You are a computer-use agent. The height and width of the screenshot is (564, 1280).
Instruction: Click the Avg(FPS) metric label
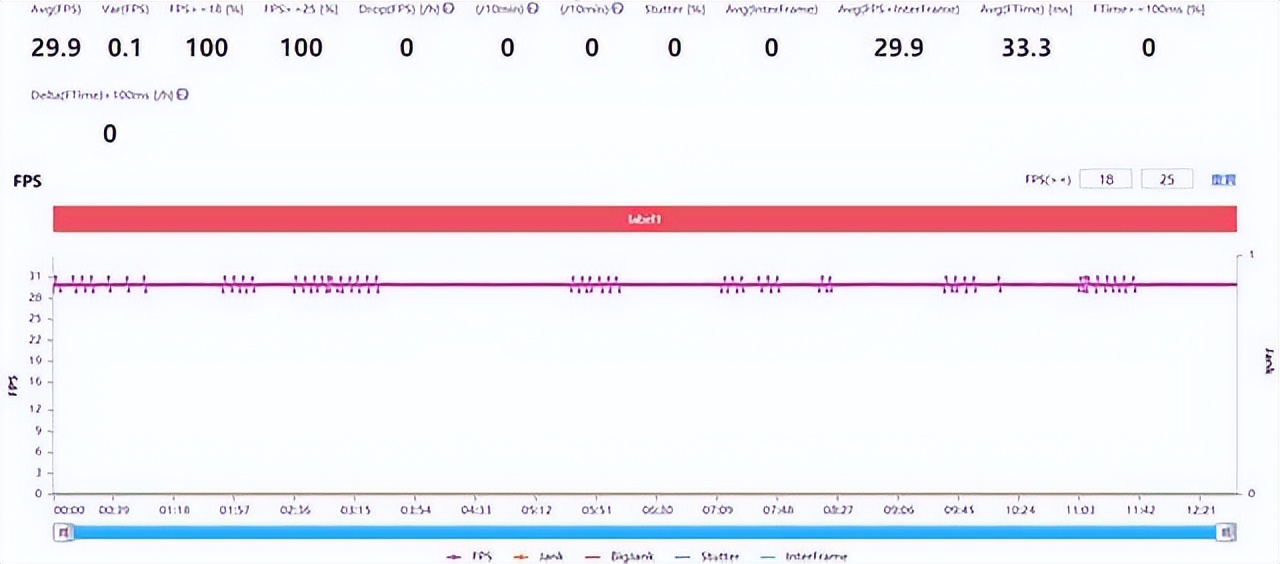(56, 10)
